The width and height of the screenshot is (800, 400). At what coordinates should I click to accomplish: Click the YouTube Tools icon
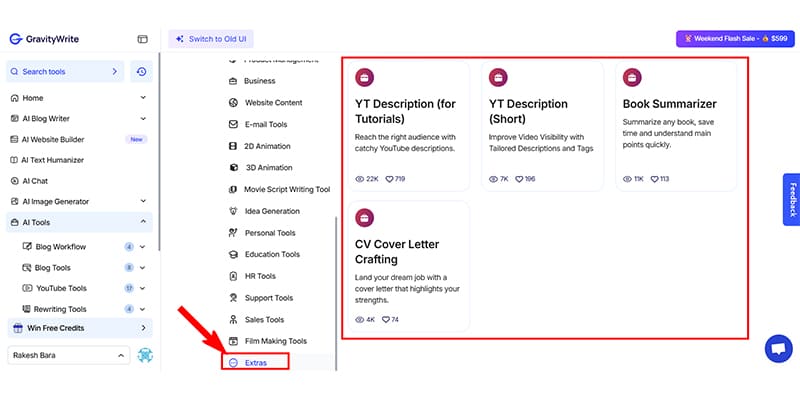coord(27,288)
